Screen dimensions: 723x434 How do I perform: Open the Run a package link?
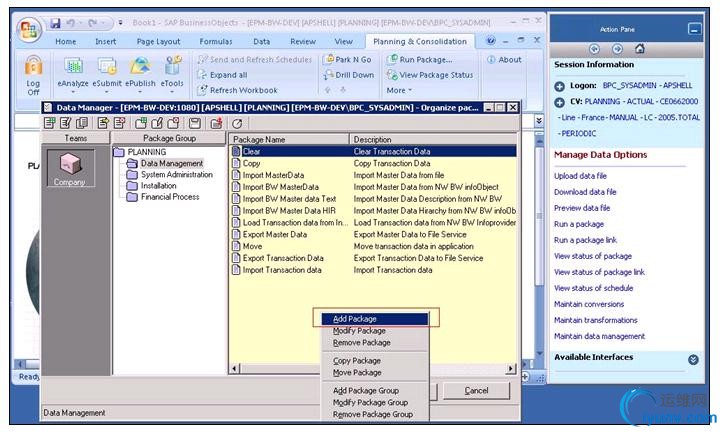pyautogui.click(x=579, y=224)
